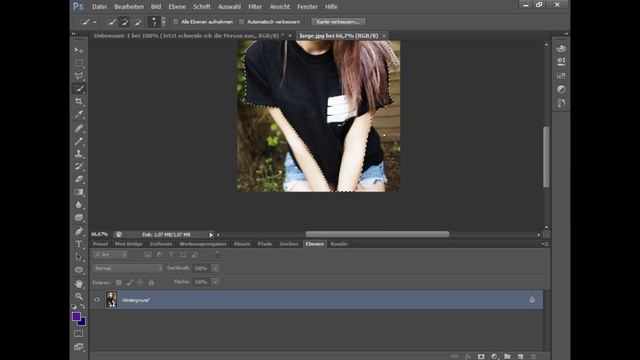The image size is (640, 360).
Task: Toggle pixel layer filter icon
Action: coord(148,255)
